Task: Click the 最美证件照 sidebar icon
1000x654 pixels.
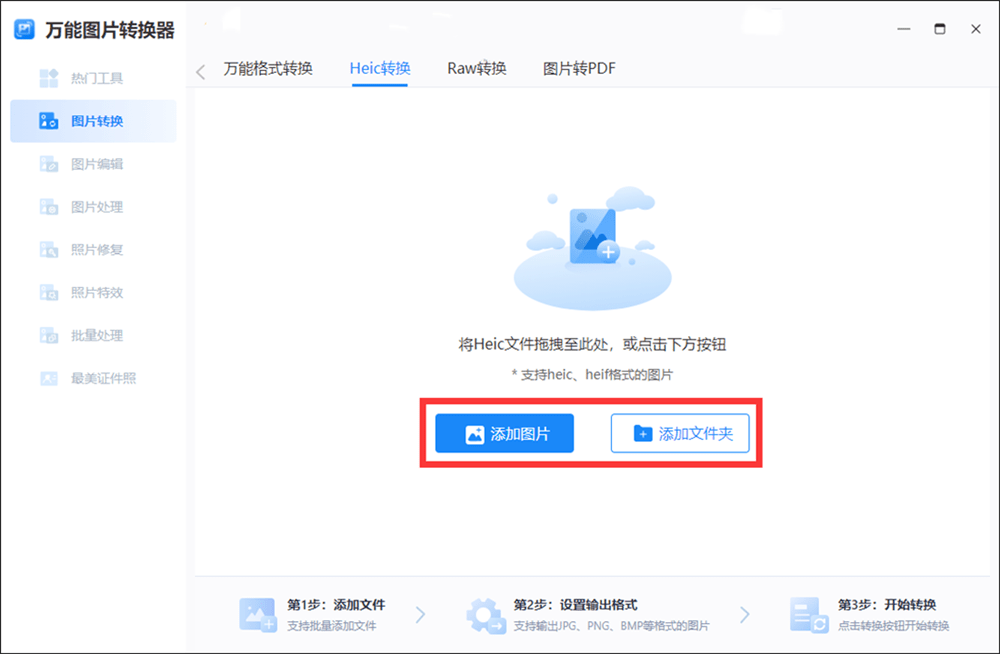Action: 49,378
